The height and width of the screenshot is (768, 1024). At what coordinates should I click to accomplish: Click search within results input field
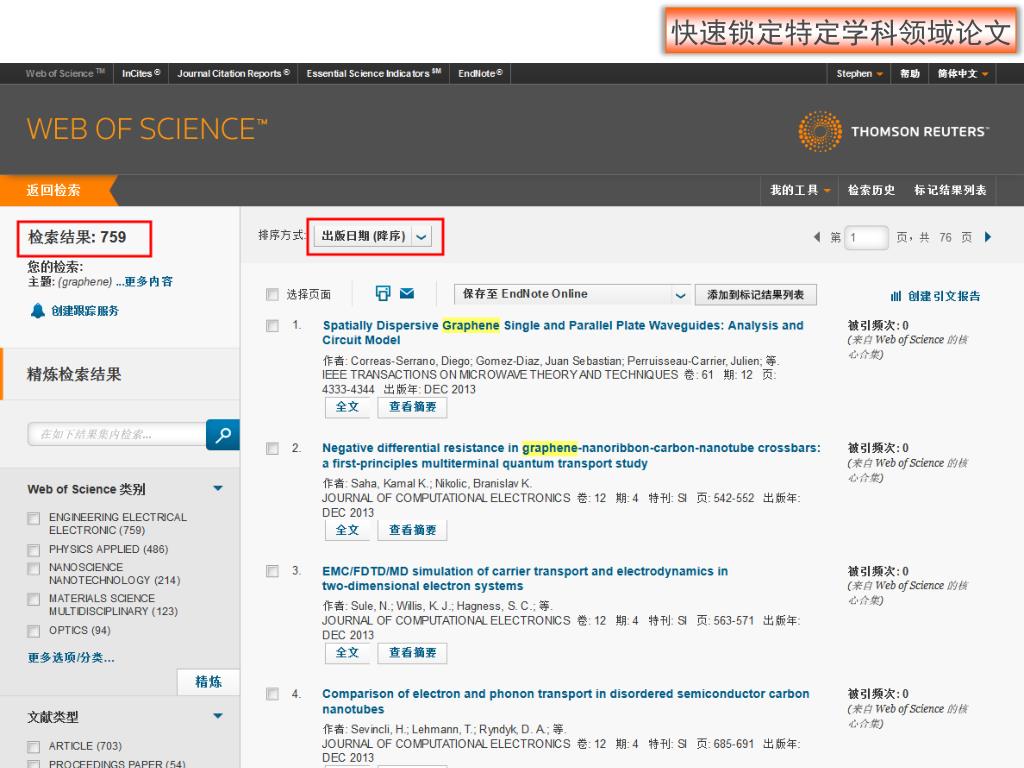tap(117, 434)
